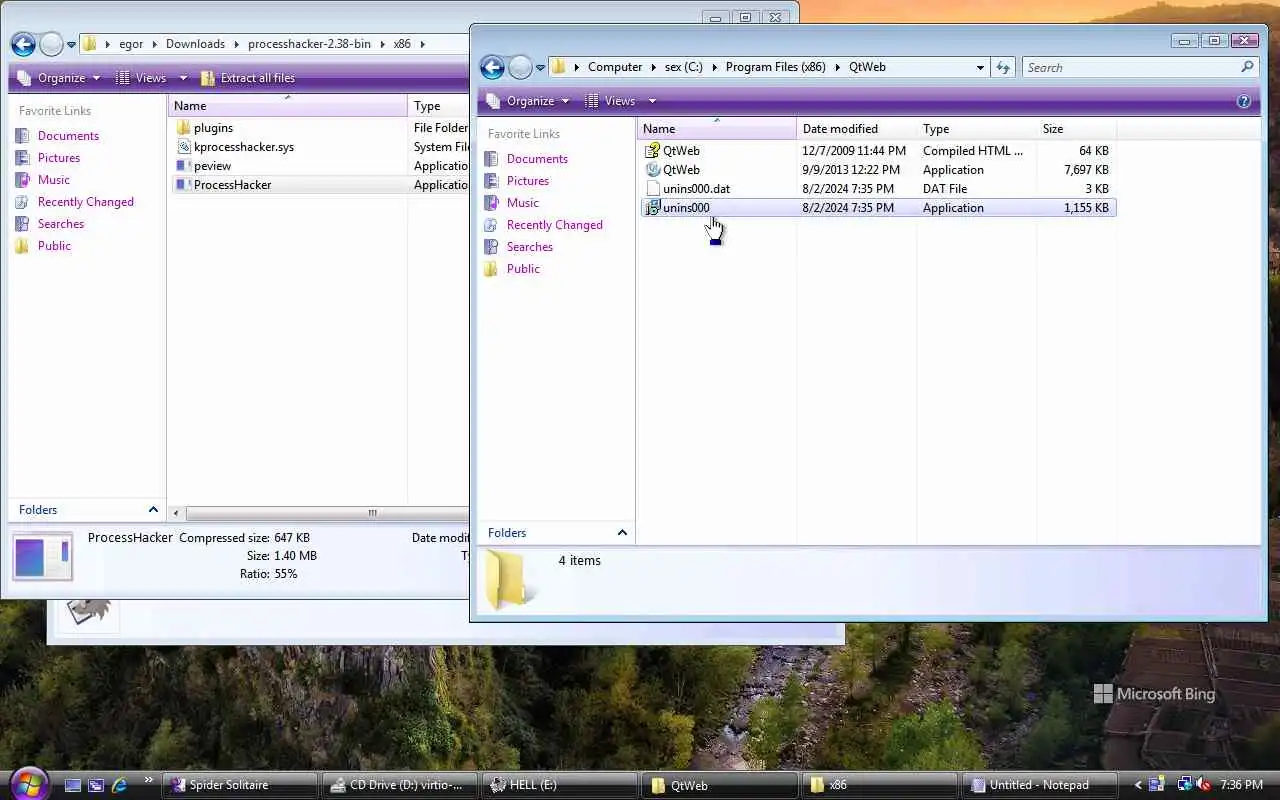This screenshot has height=800, width=1280.
Task: Switch to HELL (E:) taskbar button
Action: coord(561,785)
